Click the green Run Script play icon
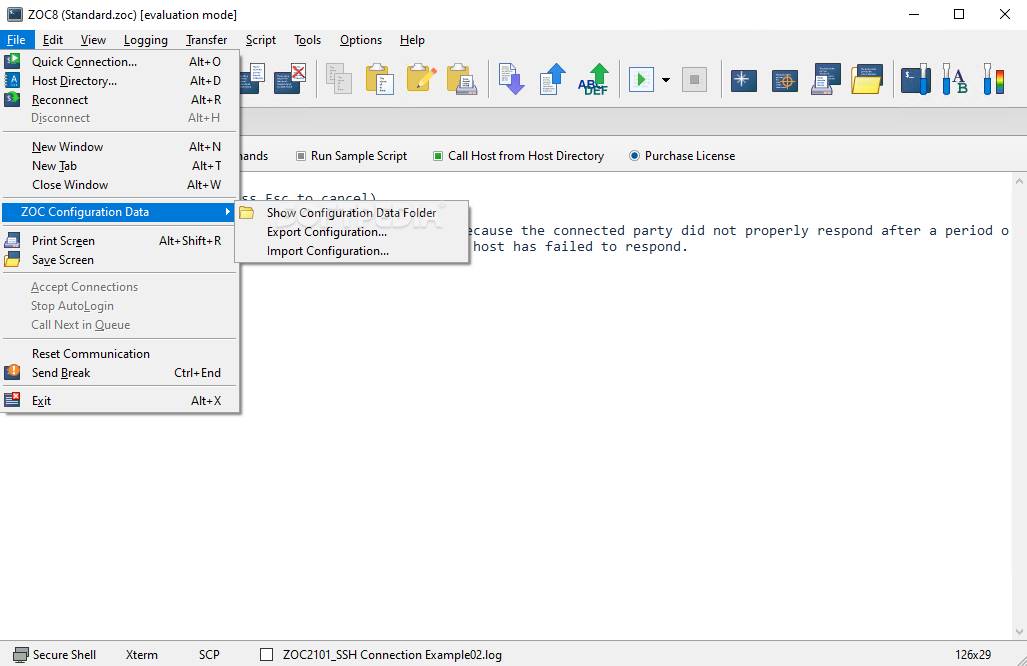 (641, 80)
